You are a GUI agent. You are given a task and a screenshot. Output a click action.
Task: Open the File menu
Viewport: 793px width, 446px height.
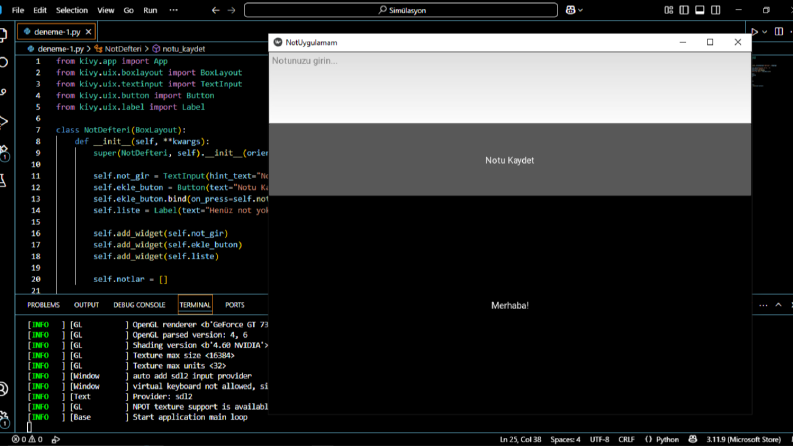point(18,10)
